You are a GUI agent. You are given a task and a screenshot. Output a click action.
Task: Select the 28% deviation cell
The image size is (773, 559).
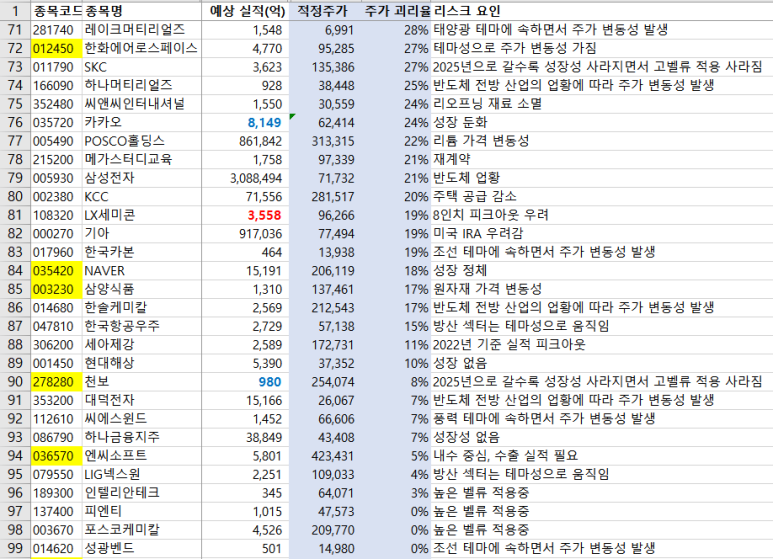click(396, 30)
